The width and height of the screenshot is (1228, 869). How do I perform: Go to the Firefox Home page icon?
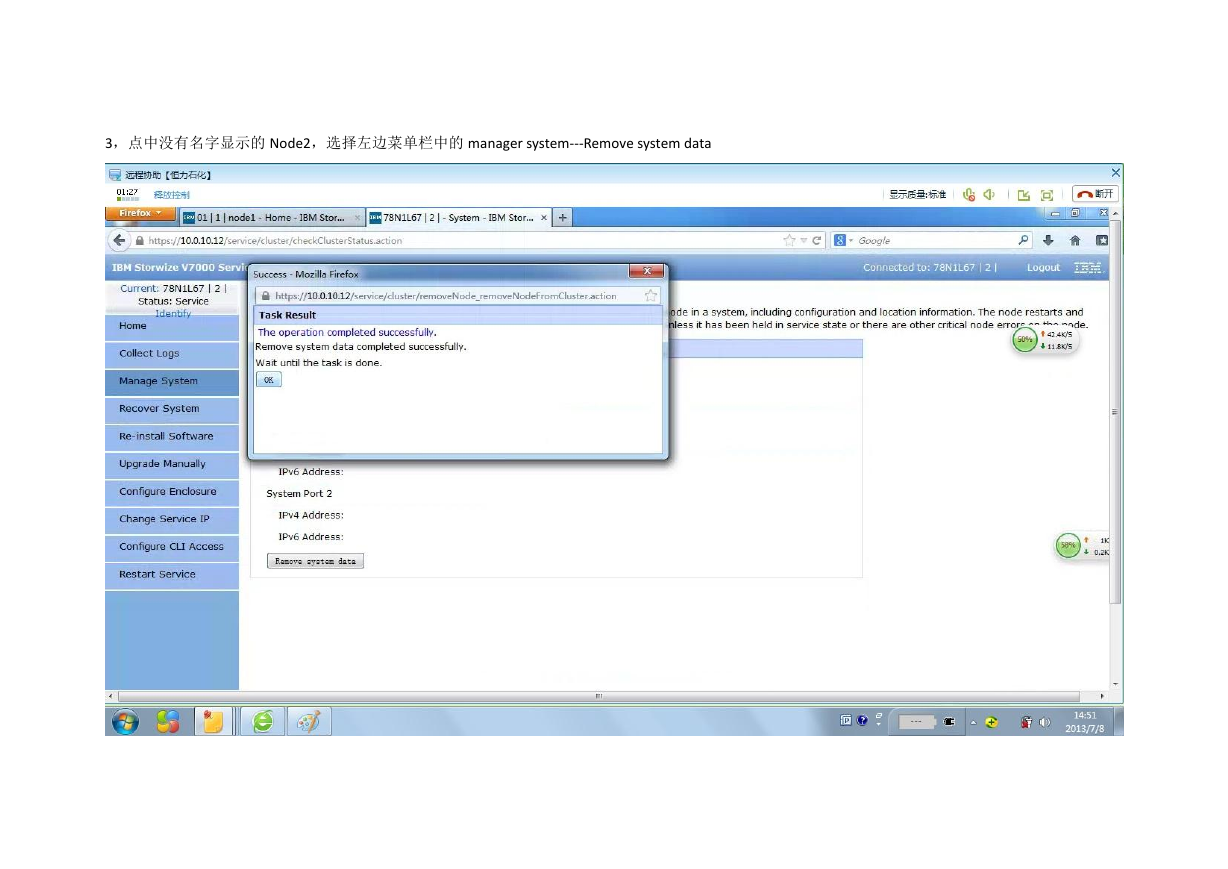[1075, 240]
